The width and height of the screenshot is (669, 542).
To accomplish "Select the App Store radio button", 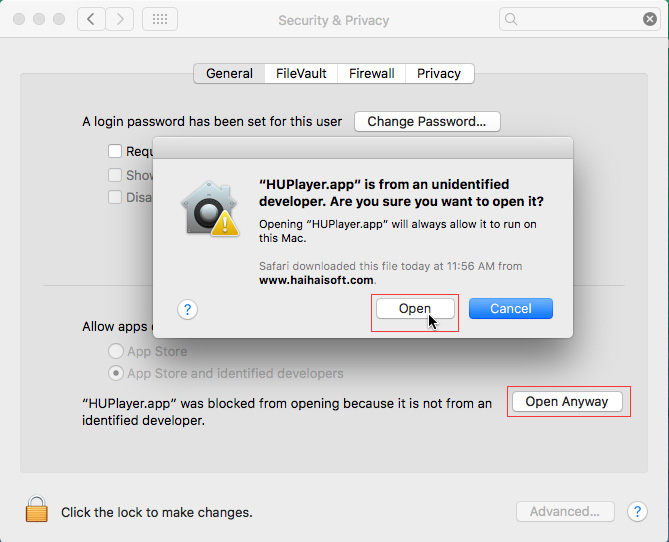I will [x=116, y=351].
